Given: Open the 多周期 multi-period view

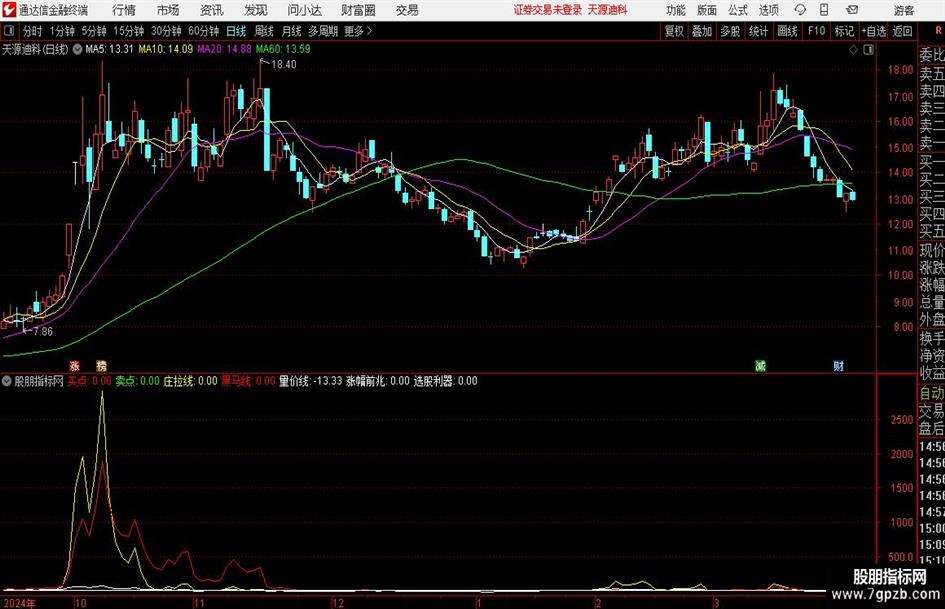Looking at the screenshot, I should click(323, 31).
